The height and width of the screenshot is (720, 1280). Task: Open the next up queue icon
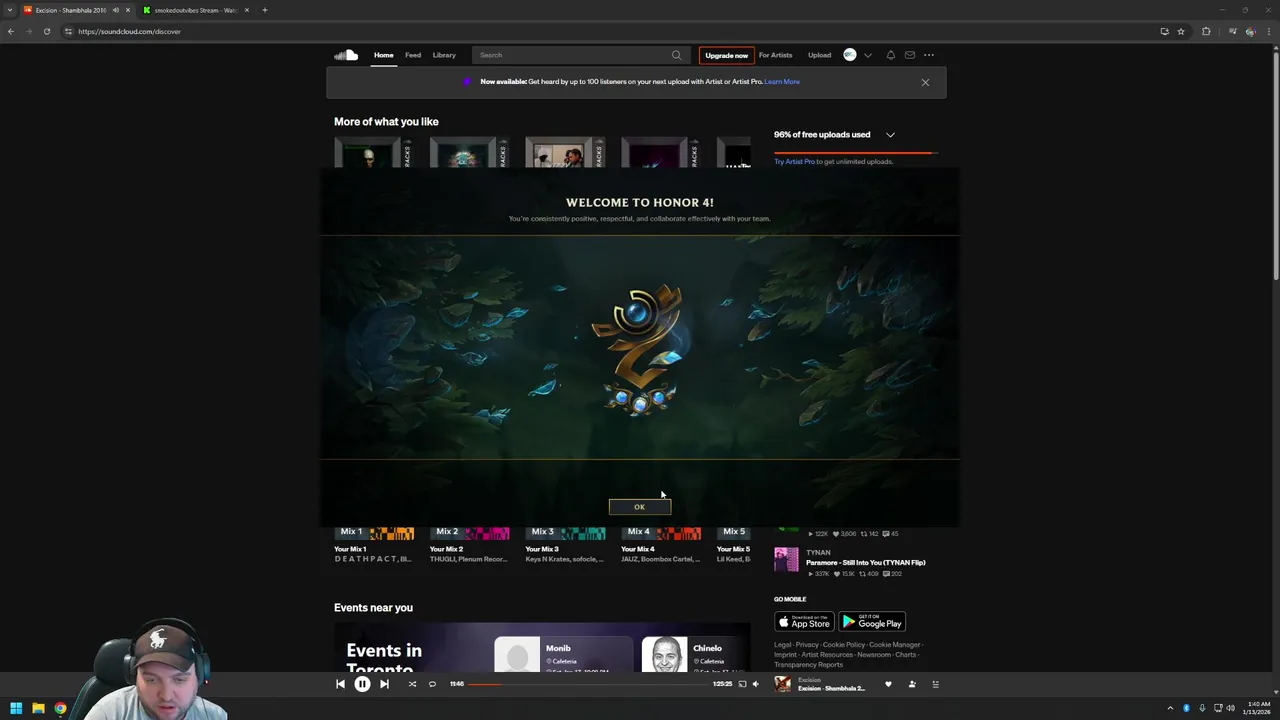click(936, 684)
